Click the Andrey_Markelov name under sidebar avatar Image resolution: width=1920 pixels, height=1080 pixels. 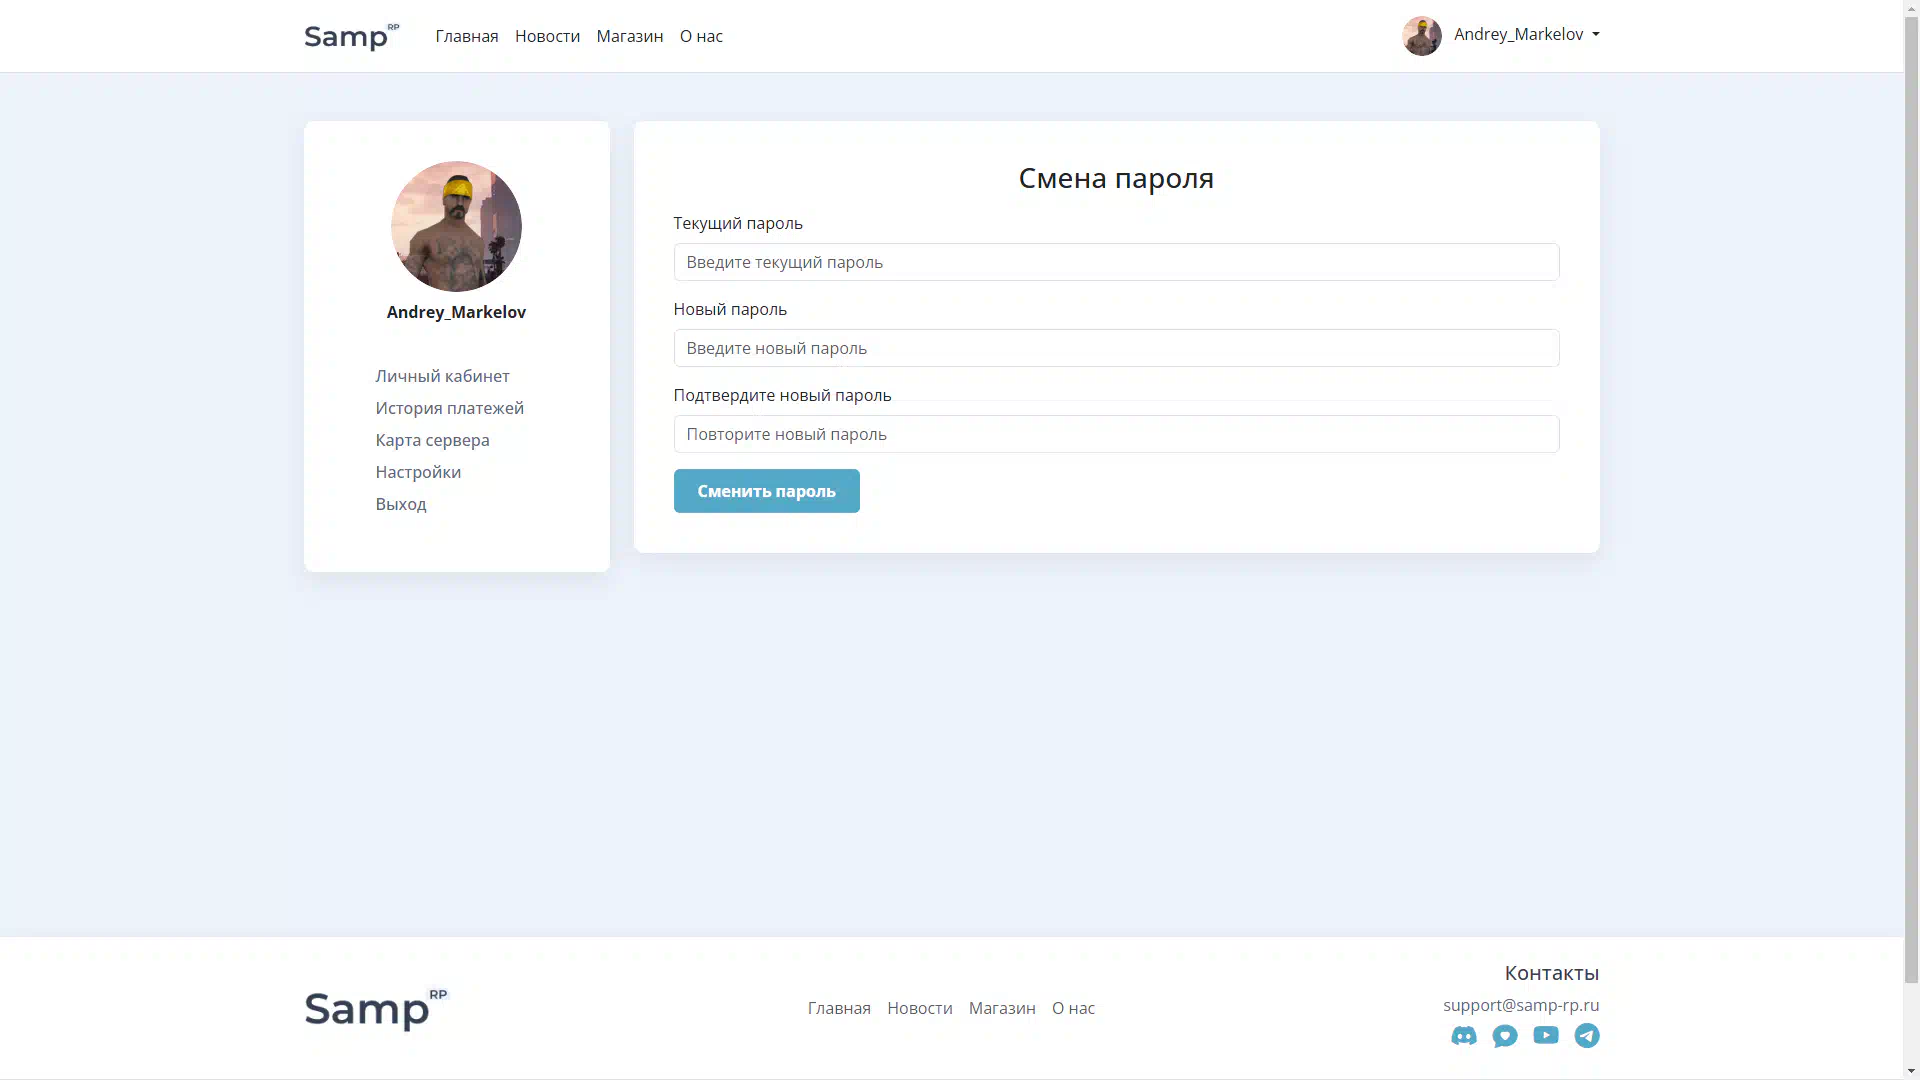coord(456,312)
